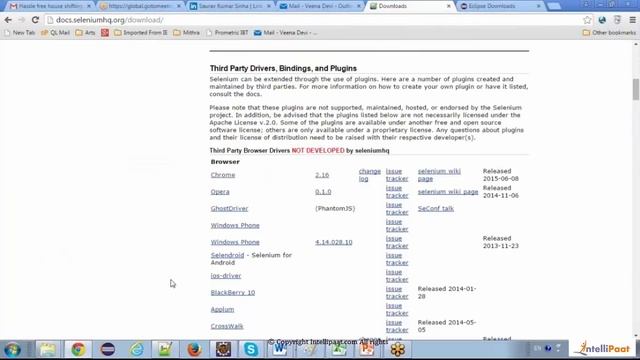640x360 pixels.
Task: Open the ios-driver link
Action: coord(226,276)
